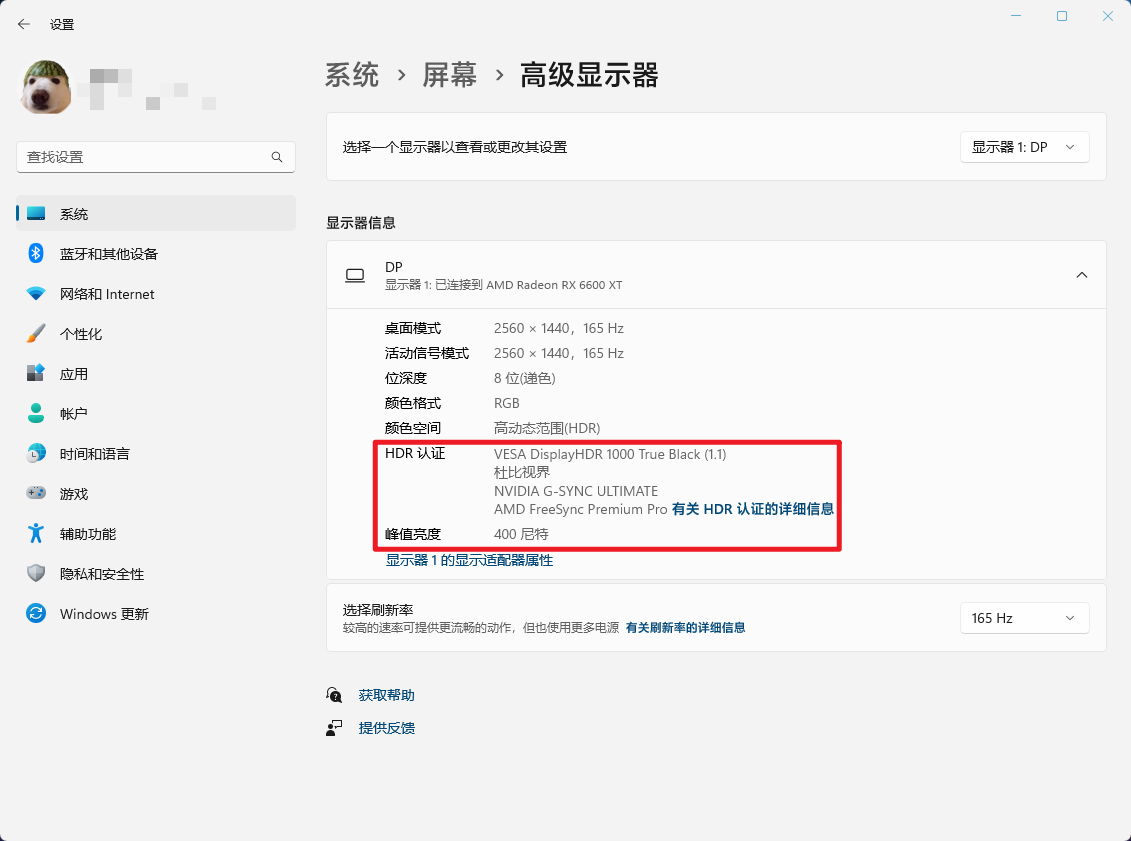Go to 屏幕 via the breadcrumb
Image resolution: width=1131 pixels, height=841 pixels.
(448, 74)
